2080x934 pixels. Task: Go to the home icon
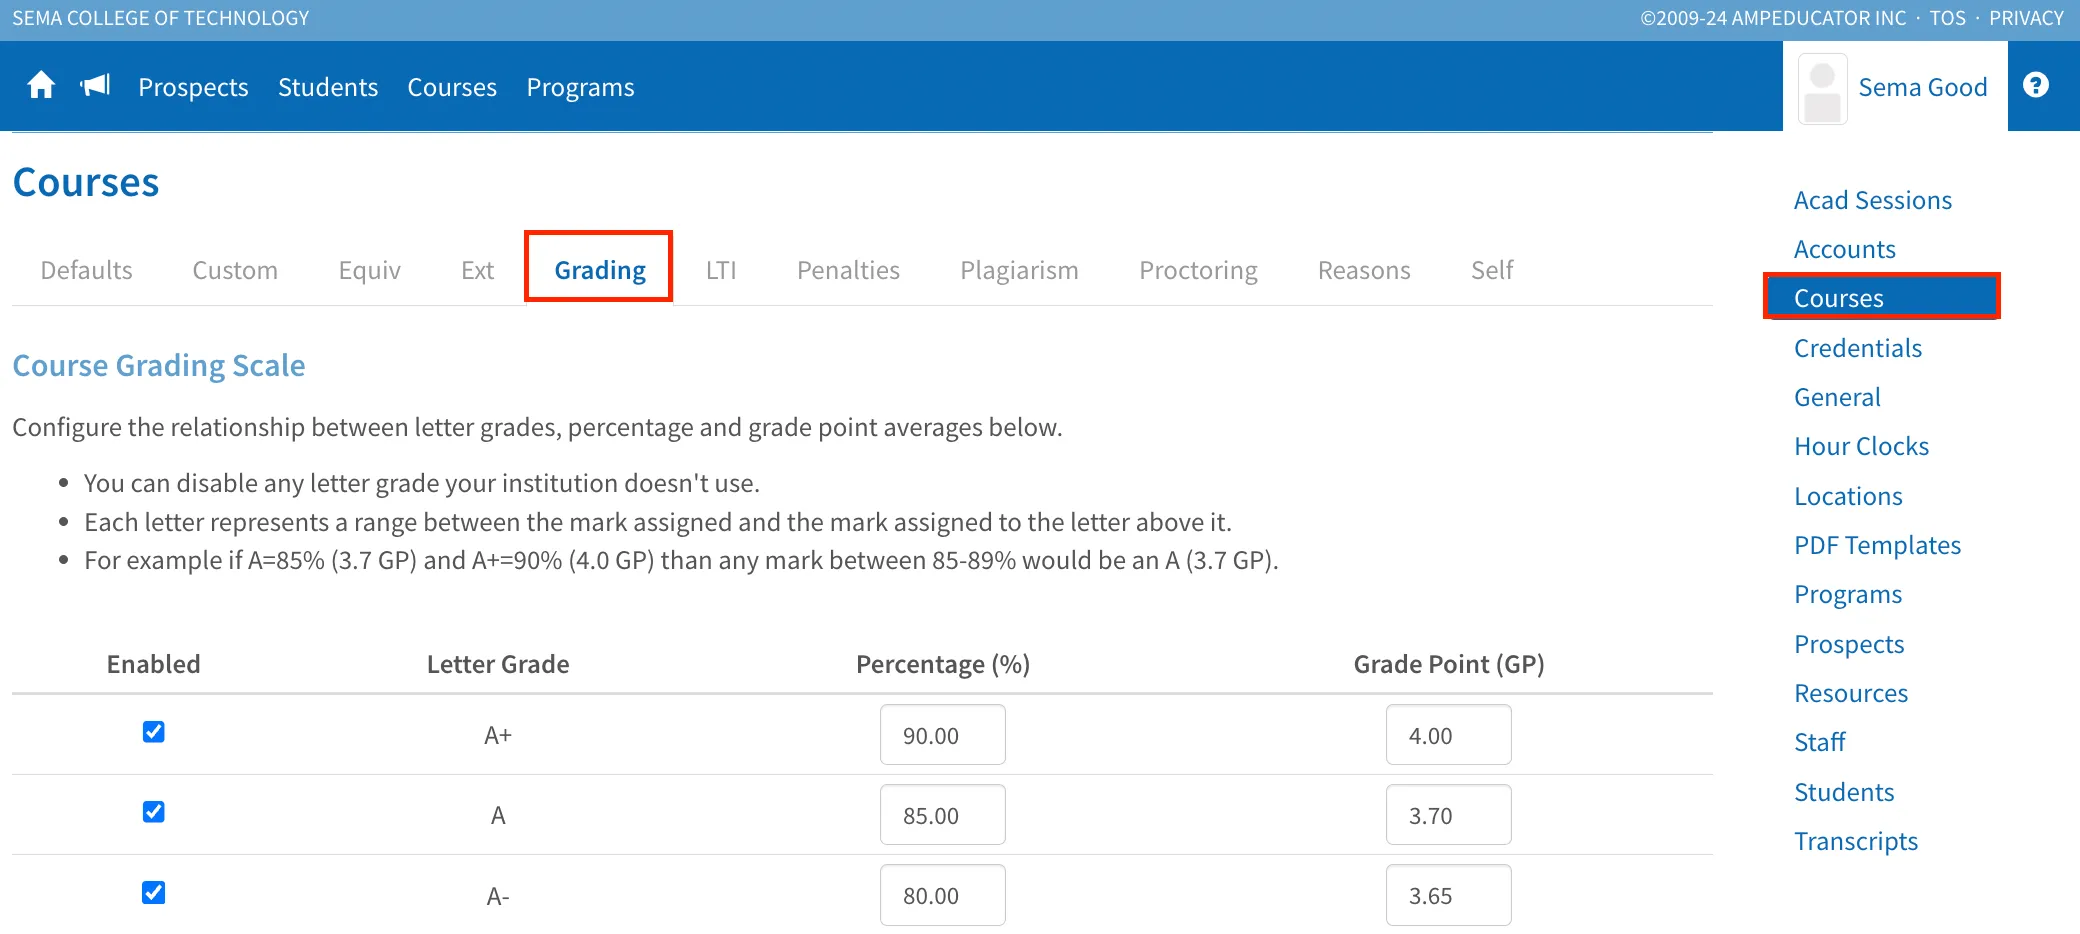[x=41, y=86]
